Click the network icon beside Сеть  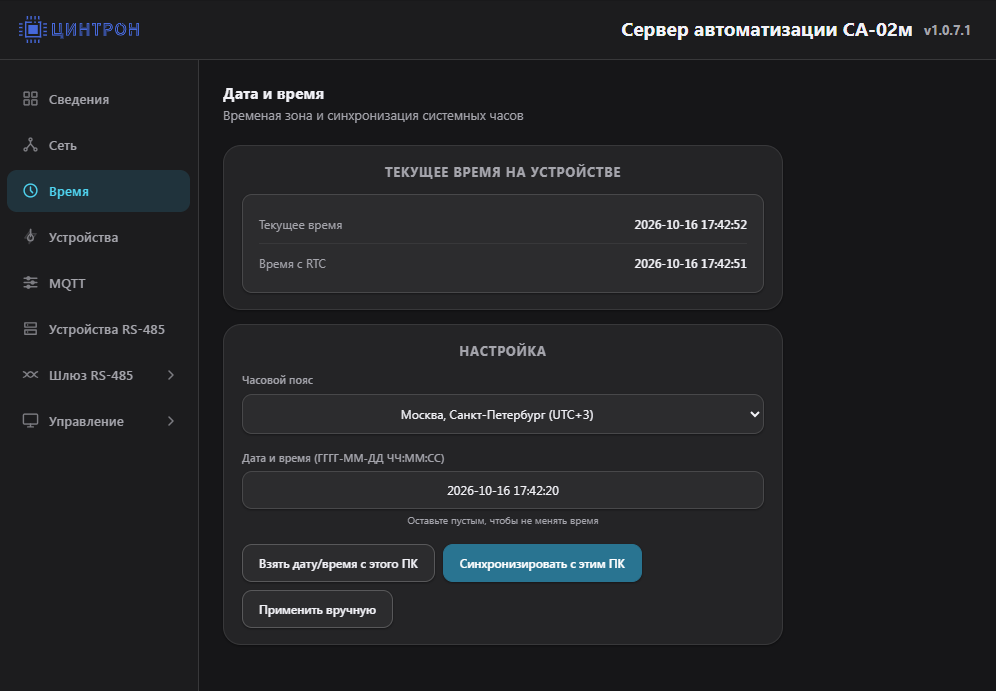click(30, 145)
